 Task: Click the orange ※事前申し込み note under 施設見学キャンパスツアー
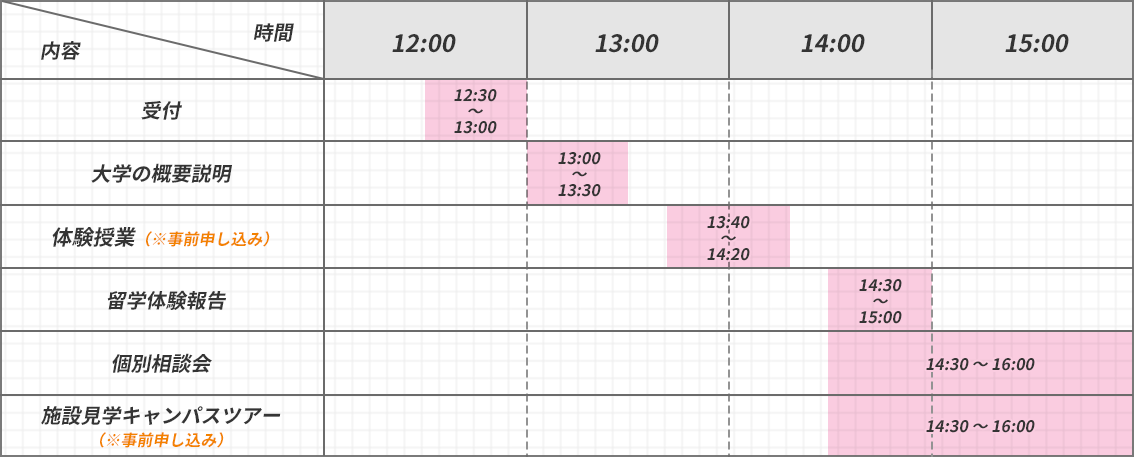[x=161, y=439]
